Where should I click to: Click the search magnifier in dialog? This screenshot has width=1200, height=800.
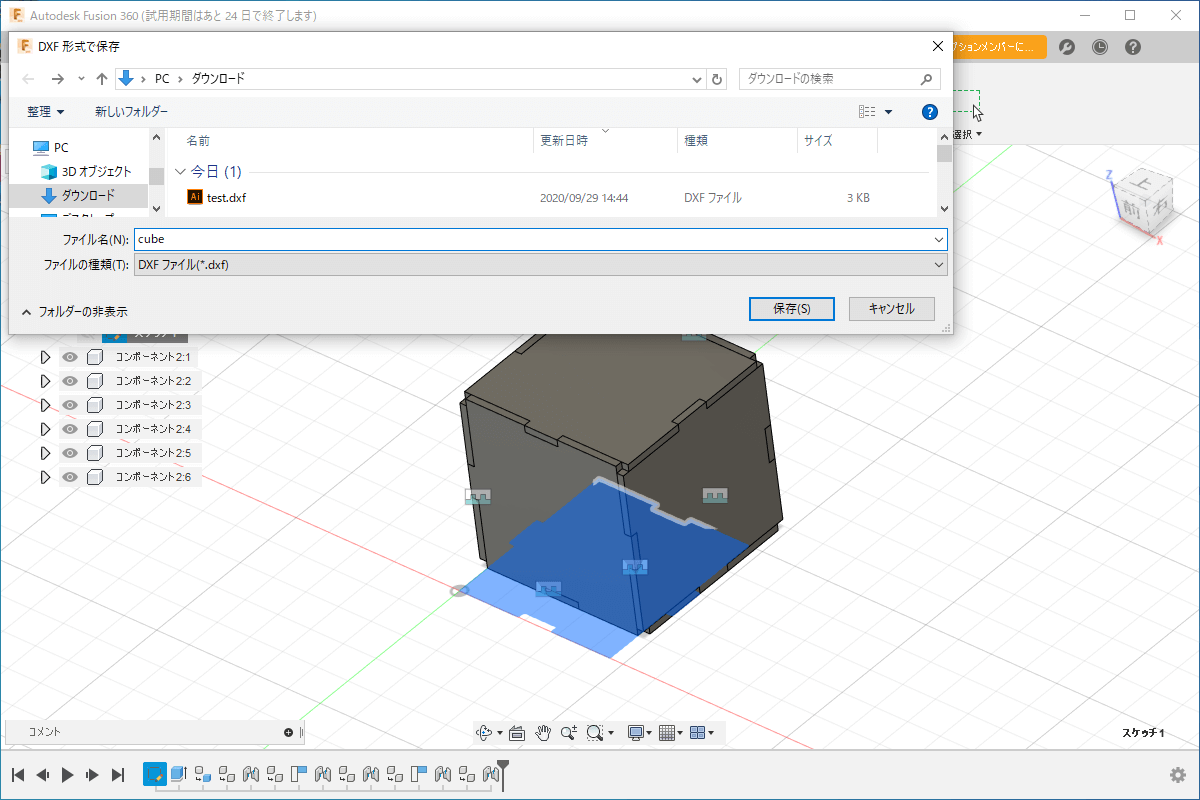[925, 78]
